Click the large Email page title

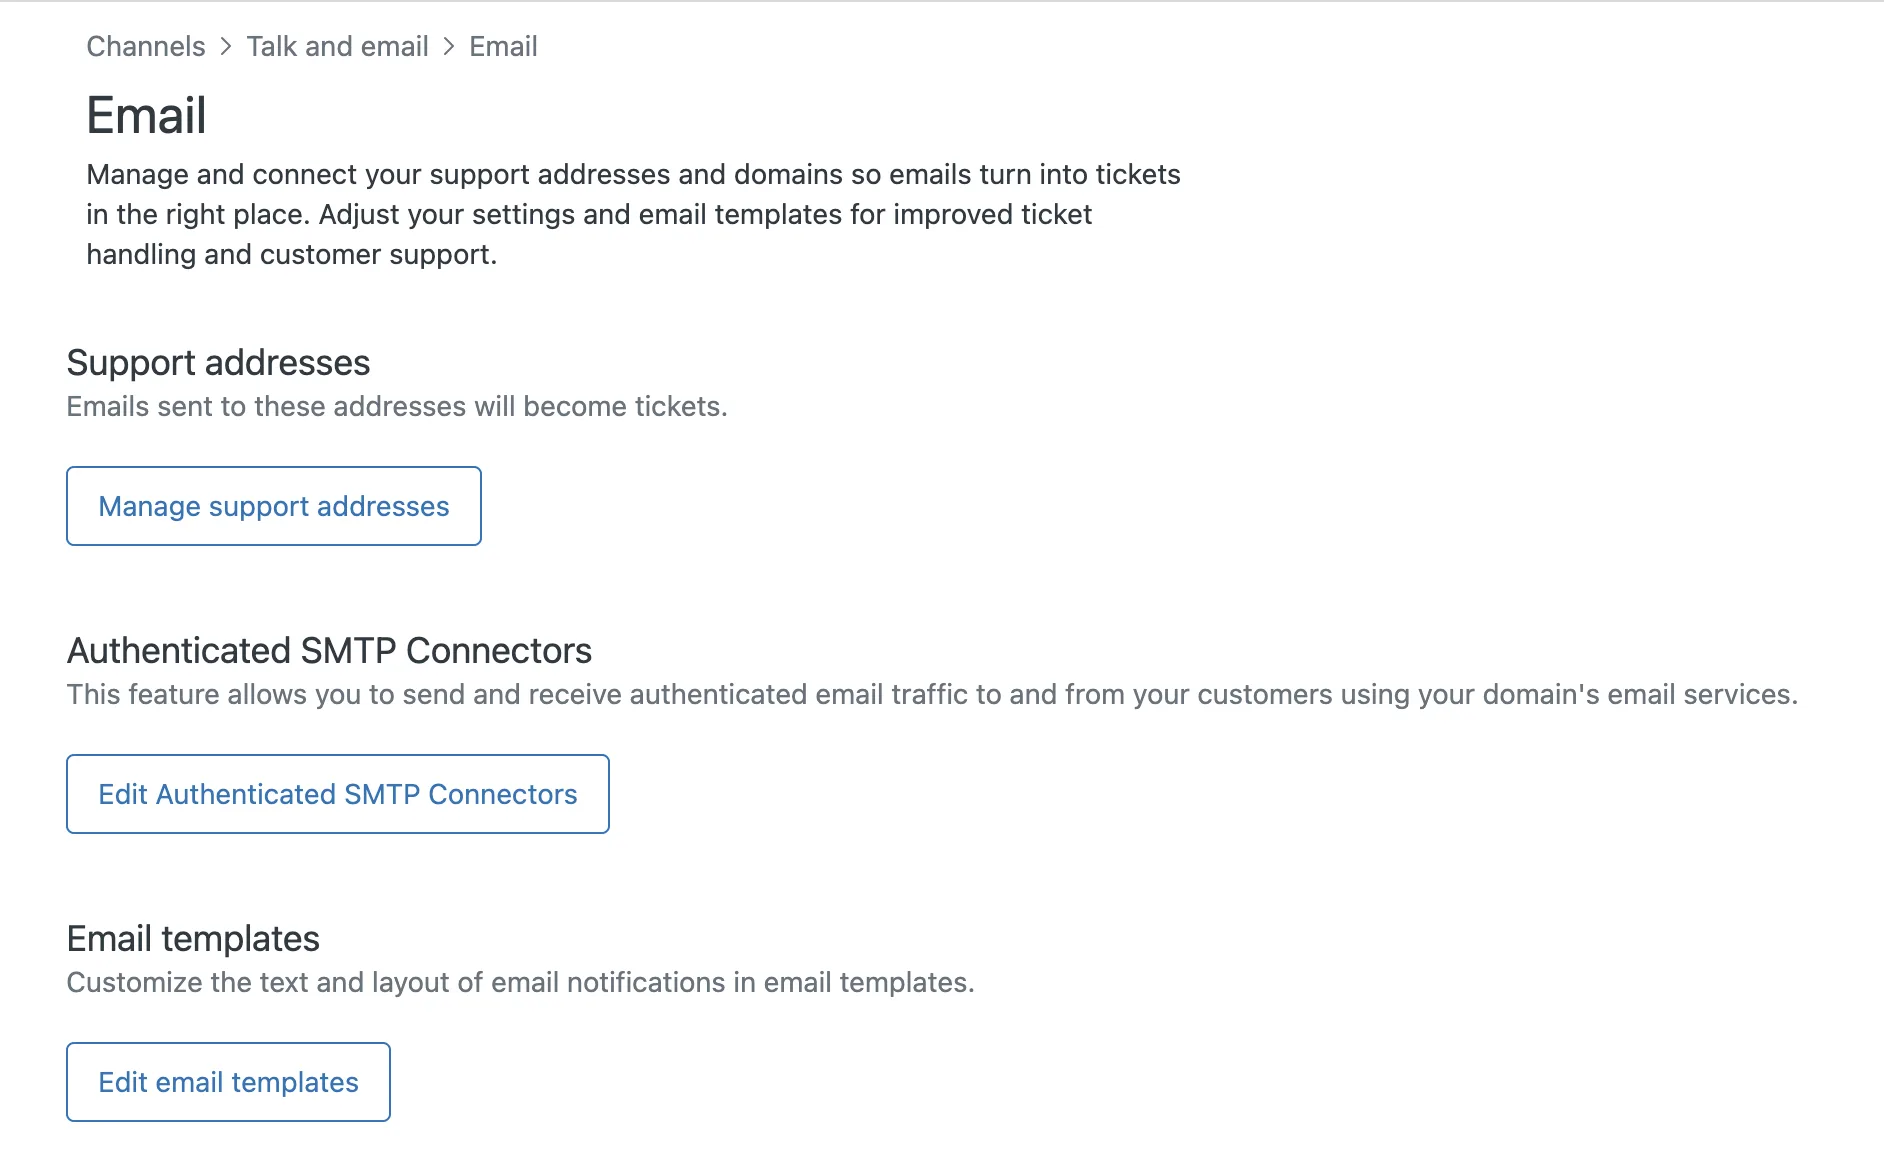pos(146,115)
